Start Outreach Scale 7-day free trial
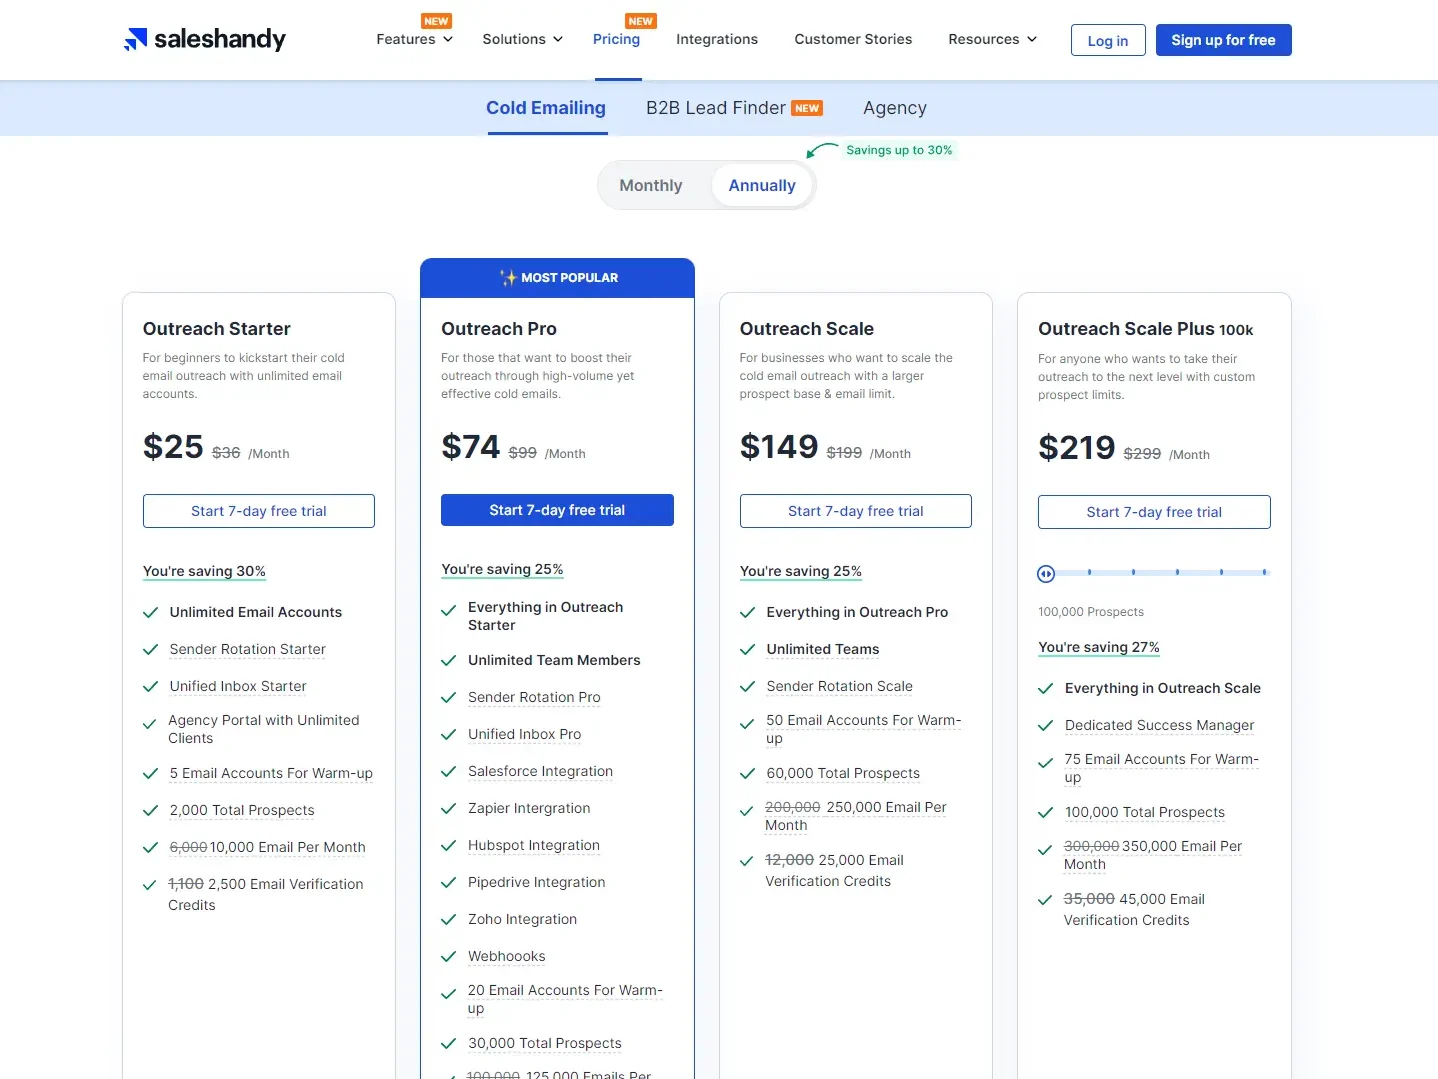This screenshot has height=1079, width=1438. [x=856, y=511]
